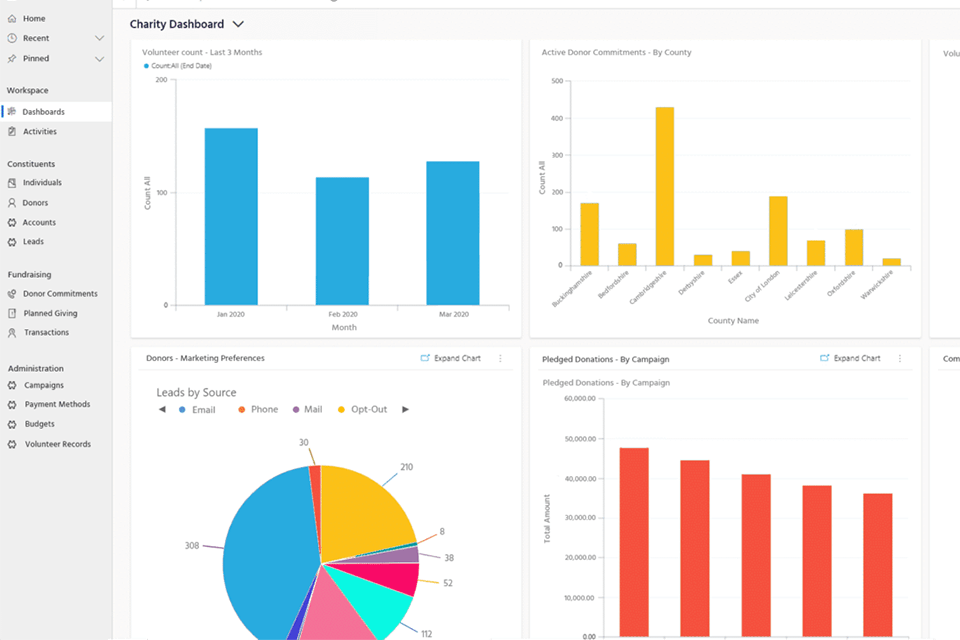Image resolution: width=960 pixels, height=640 pixels.
Task: Click the Donor Commitments icon
Action: click(x=12, y=294)
